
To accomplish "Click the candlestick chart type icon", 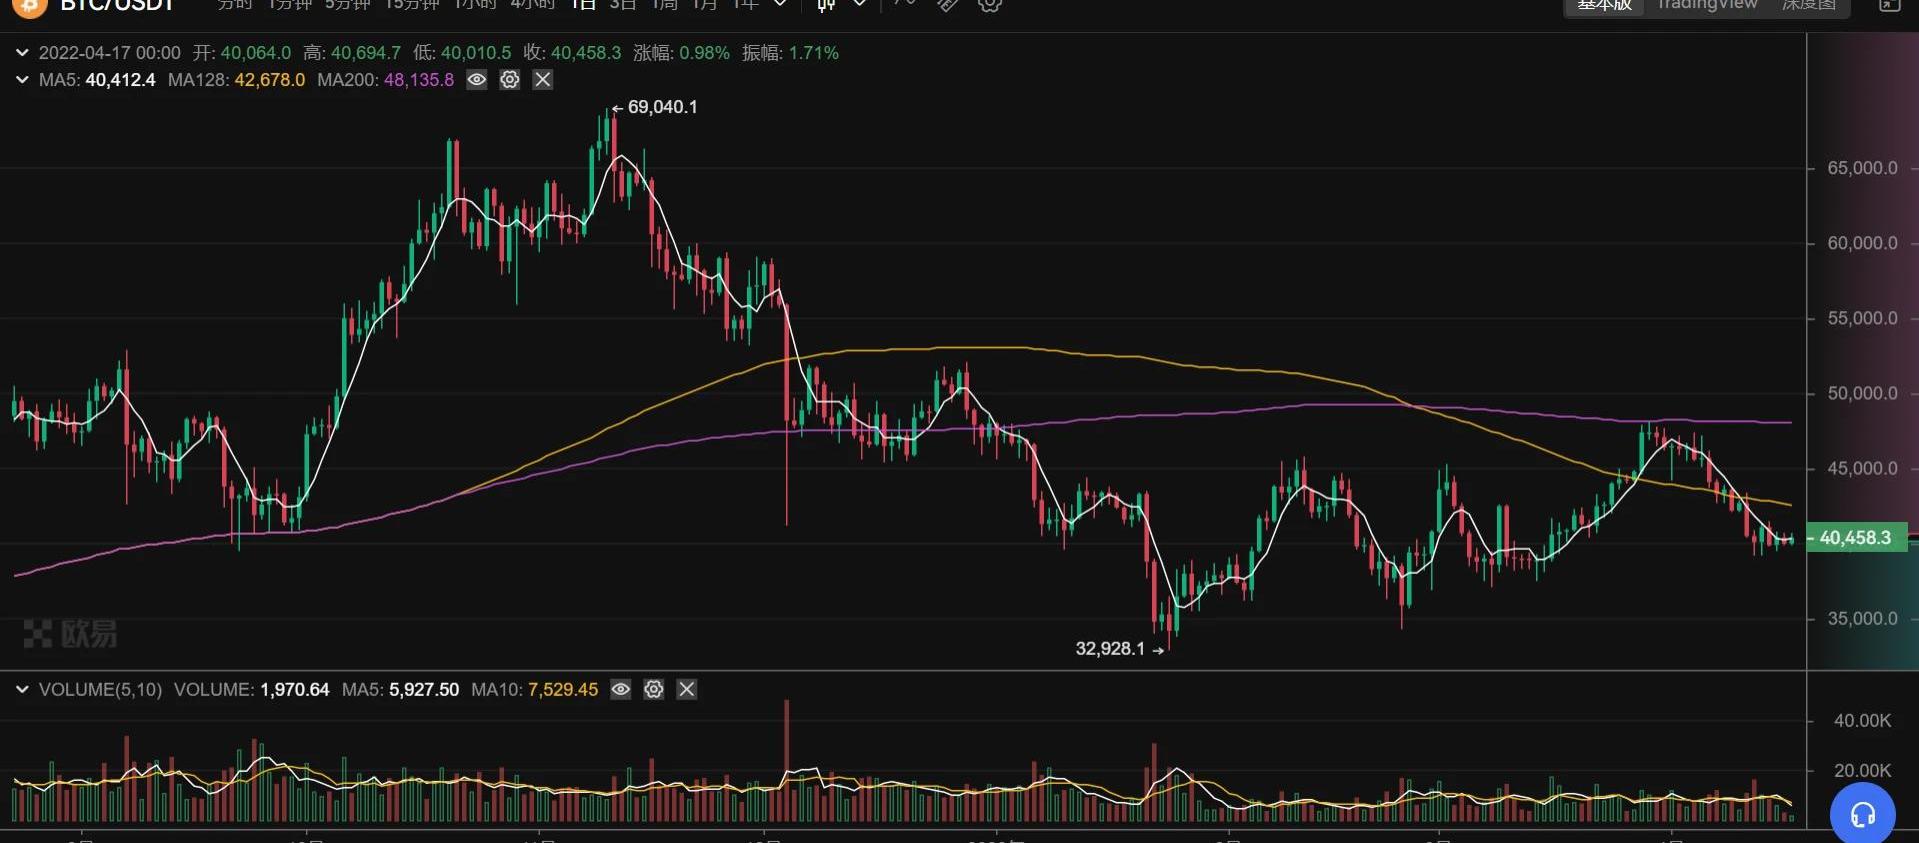I will [826, 5].
